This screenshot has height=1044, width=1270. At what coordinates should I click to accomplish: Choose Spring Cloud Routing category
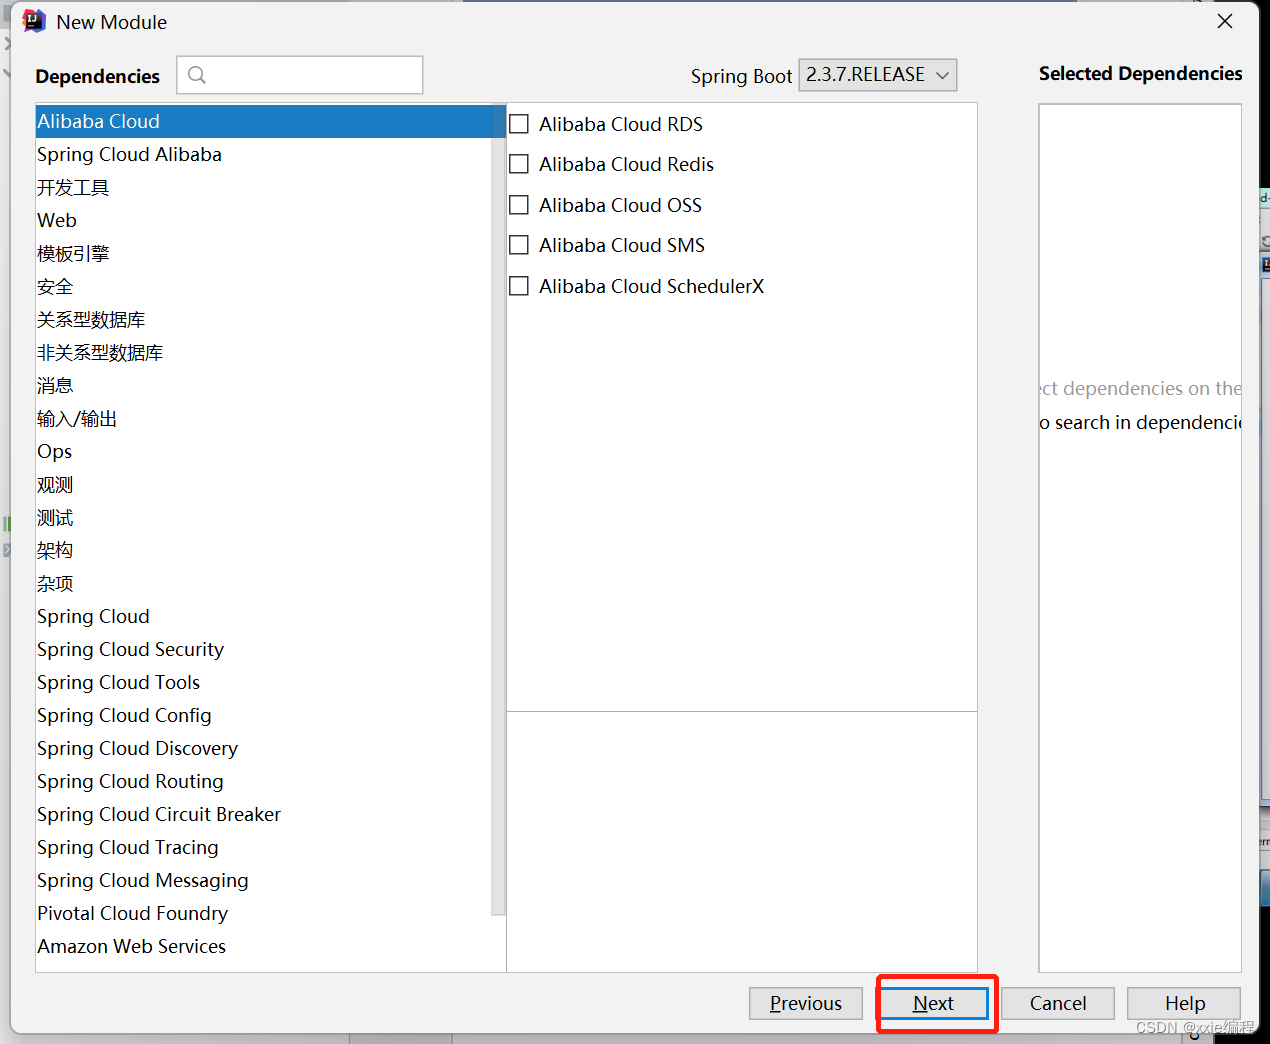264,781
